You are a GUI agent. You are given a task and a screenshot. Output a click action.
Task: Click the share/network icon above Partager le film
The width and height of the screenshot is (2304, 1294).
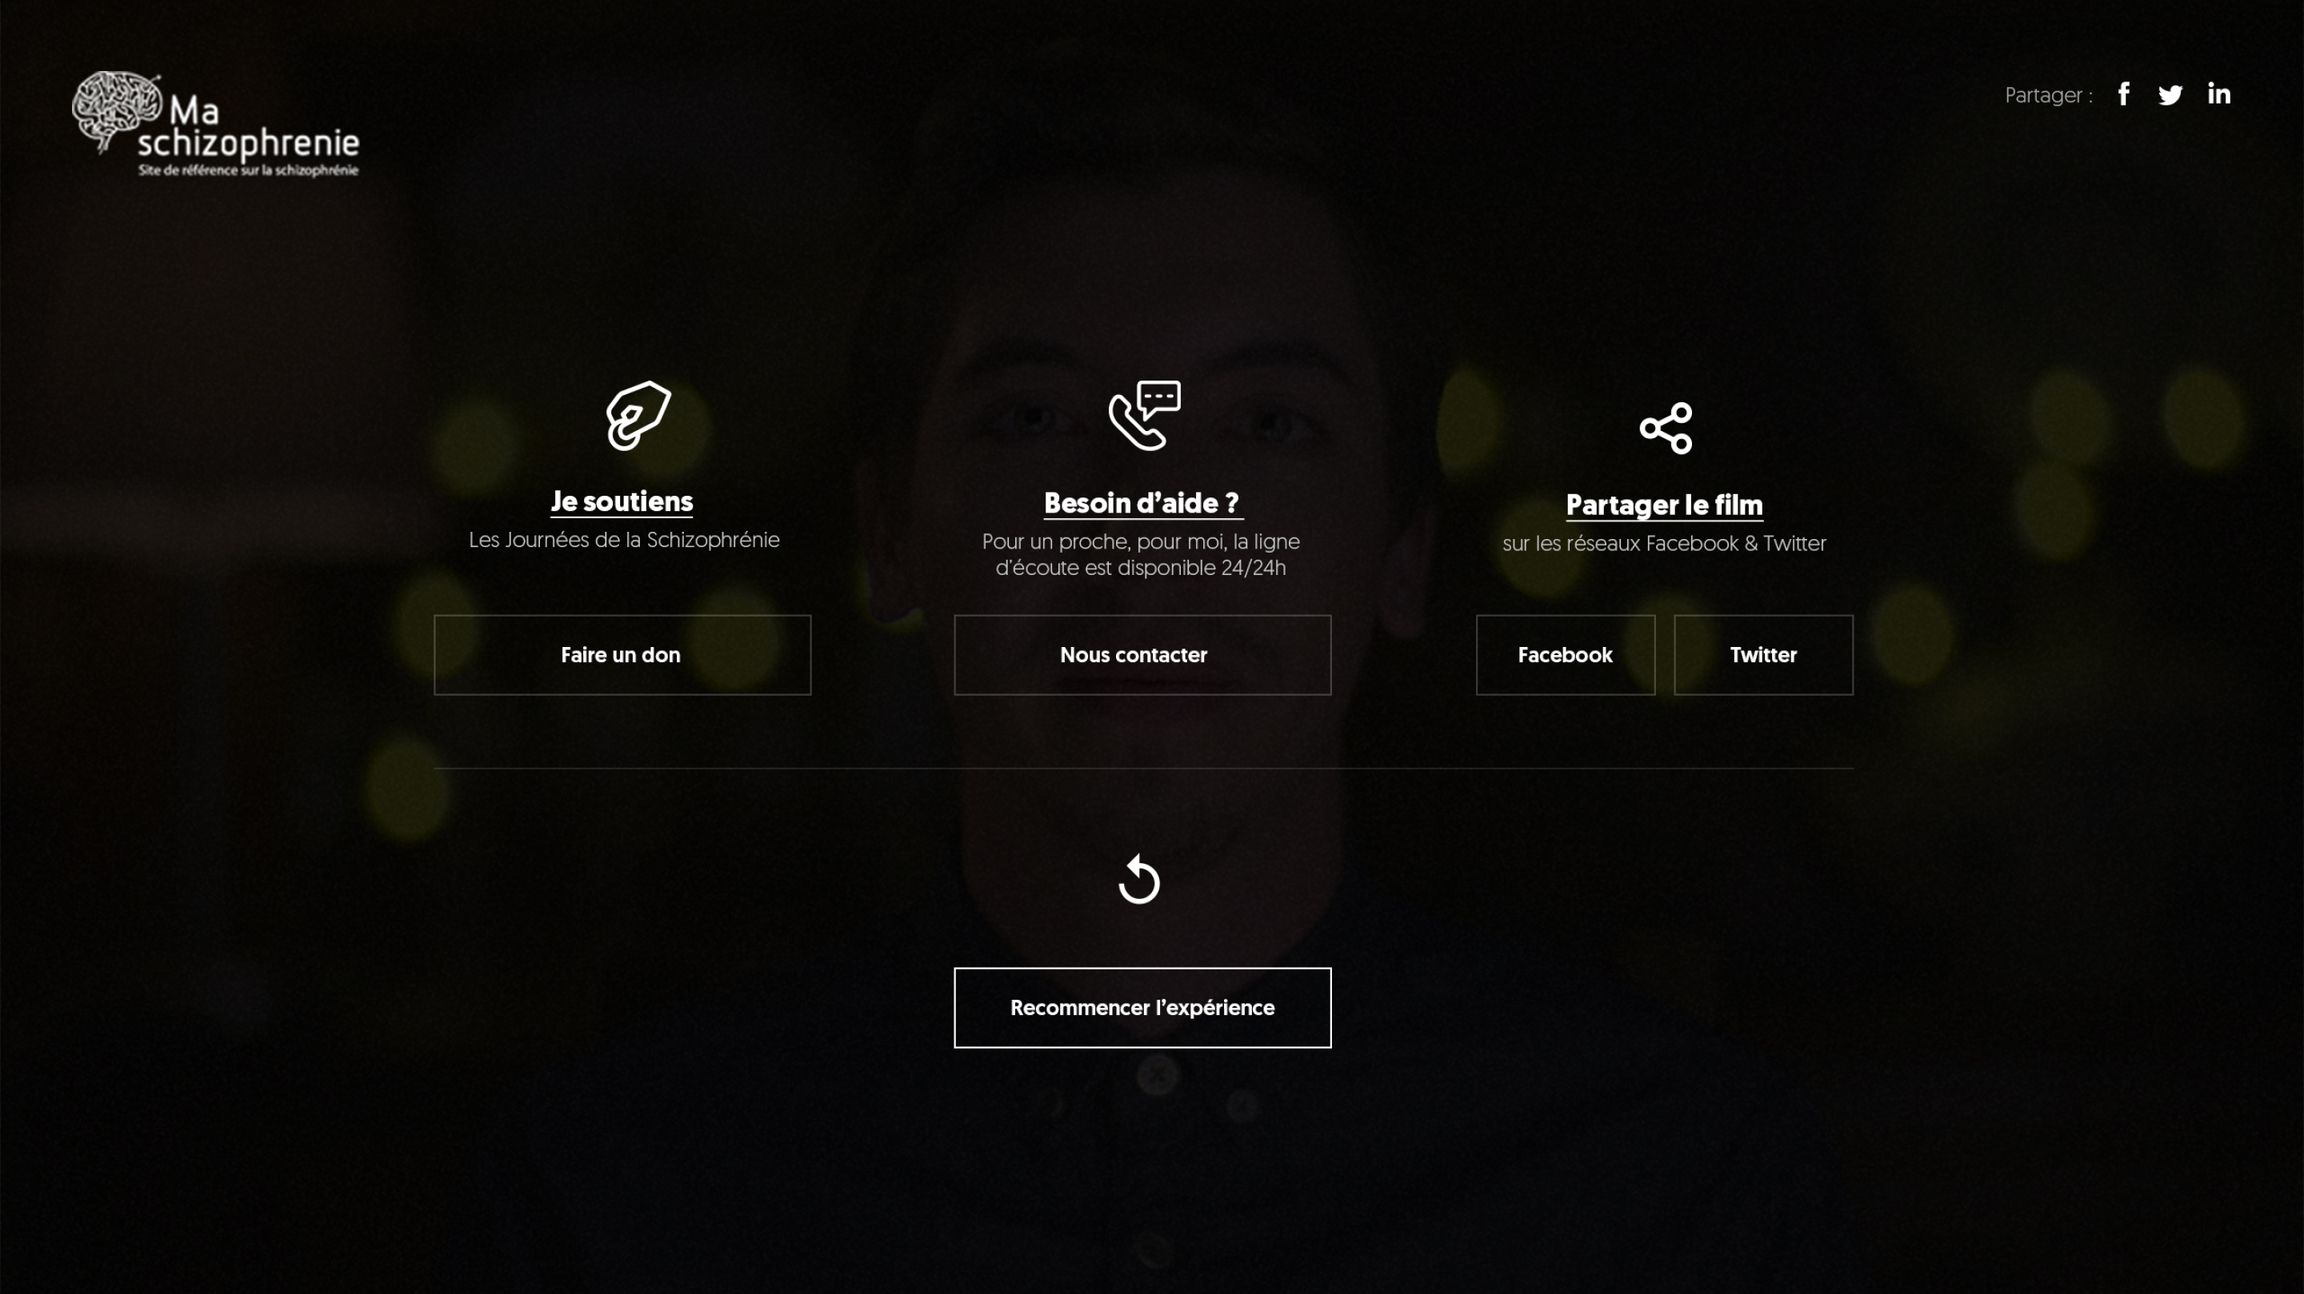1665,427
